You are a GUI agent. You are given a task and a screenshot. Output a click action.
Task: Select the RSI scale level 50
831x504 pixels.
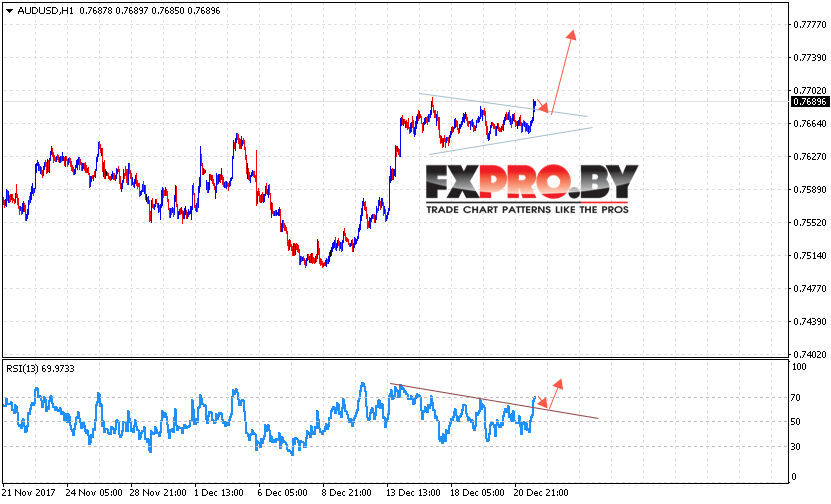pyautogui.click(x=795, y=422)
